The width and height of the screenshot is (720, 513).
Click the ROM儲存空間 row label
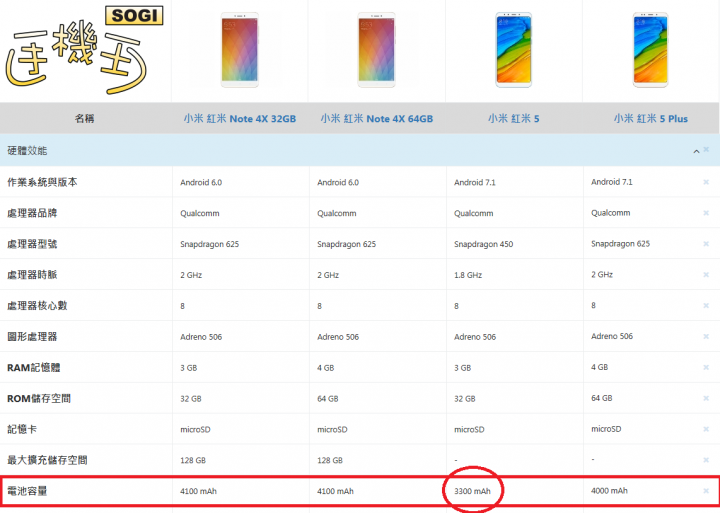point(39,398)
